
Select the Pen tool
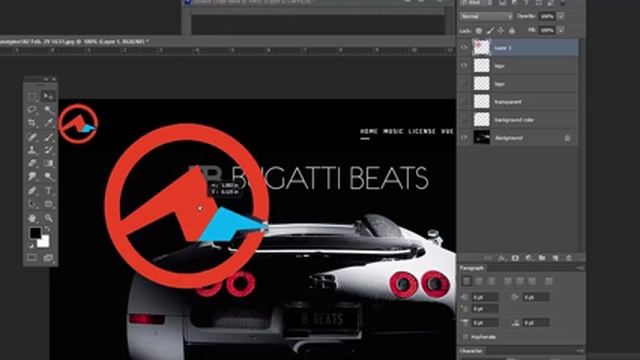32,191
